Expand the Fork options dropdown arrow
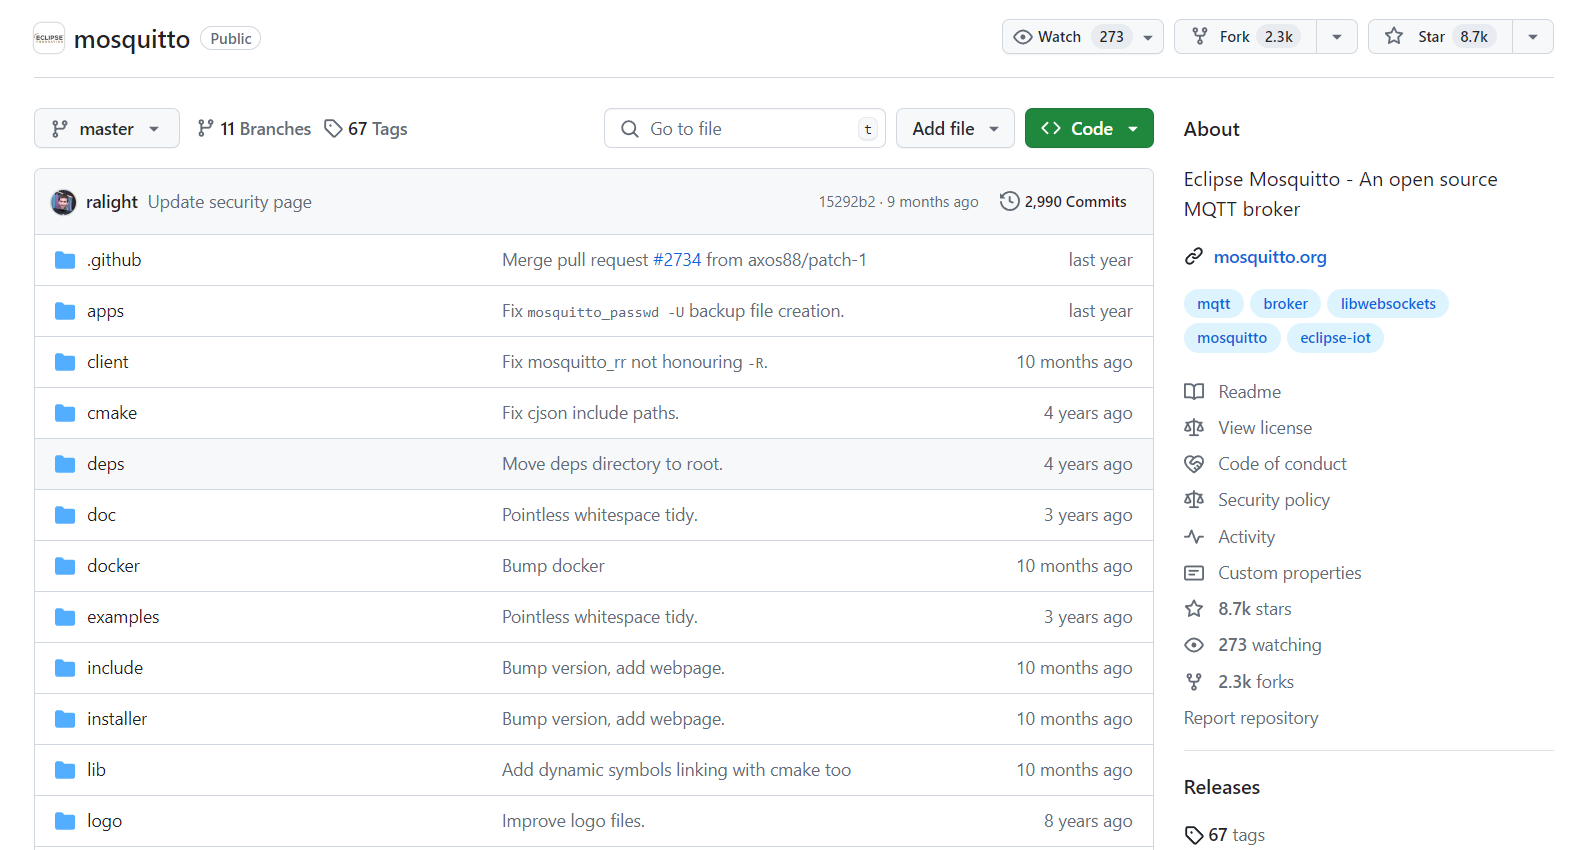1581x850 pixels. (x=1337, y=37)
